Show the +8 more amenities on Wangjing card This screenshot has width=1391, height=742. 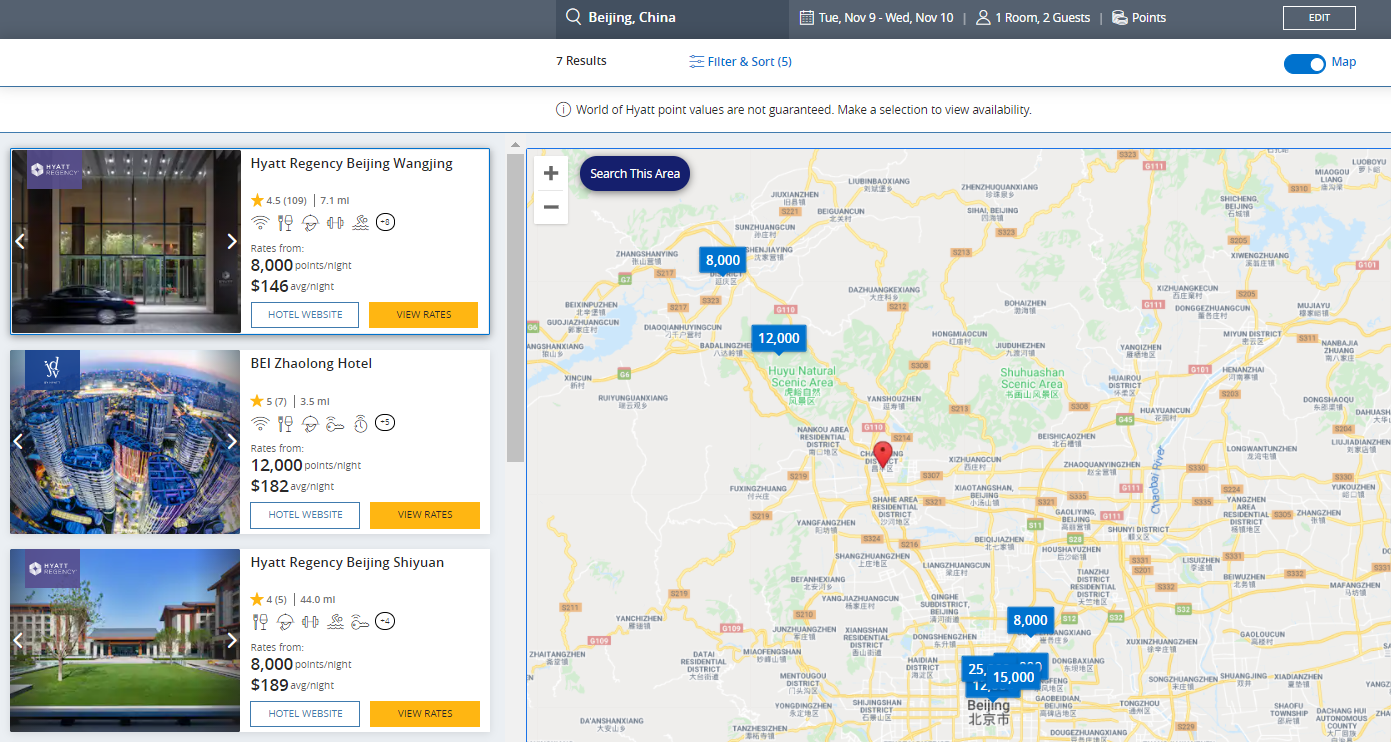pyautogui.click(x=385, y=222)
